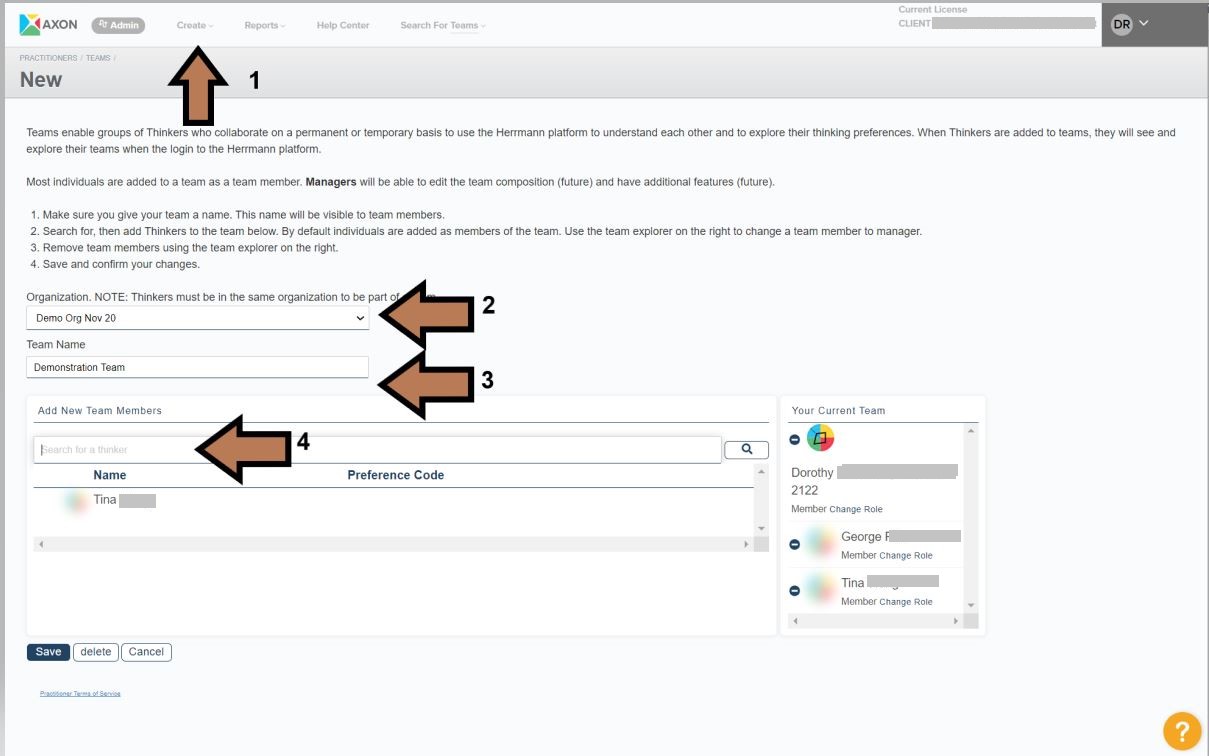Screen dimensions: 1209x756
Task: Remove George using the minus icon
Action: coord(795,545)
